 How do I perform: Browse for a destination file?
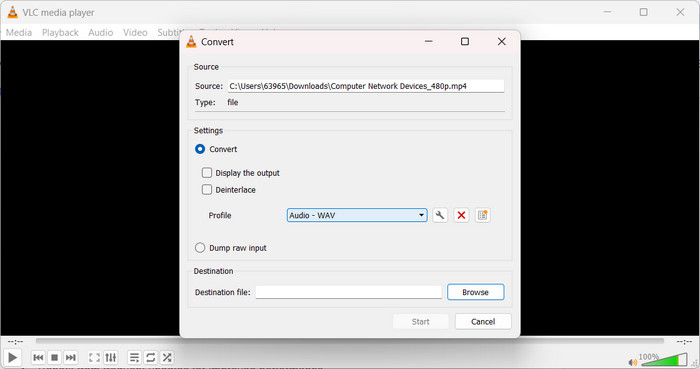coord(475,292)
